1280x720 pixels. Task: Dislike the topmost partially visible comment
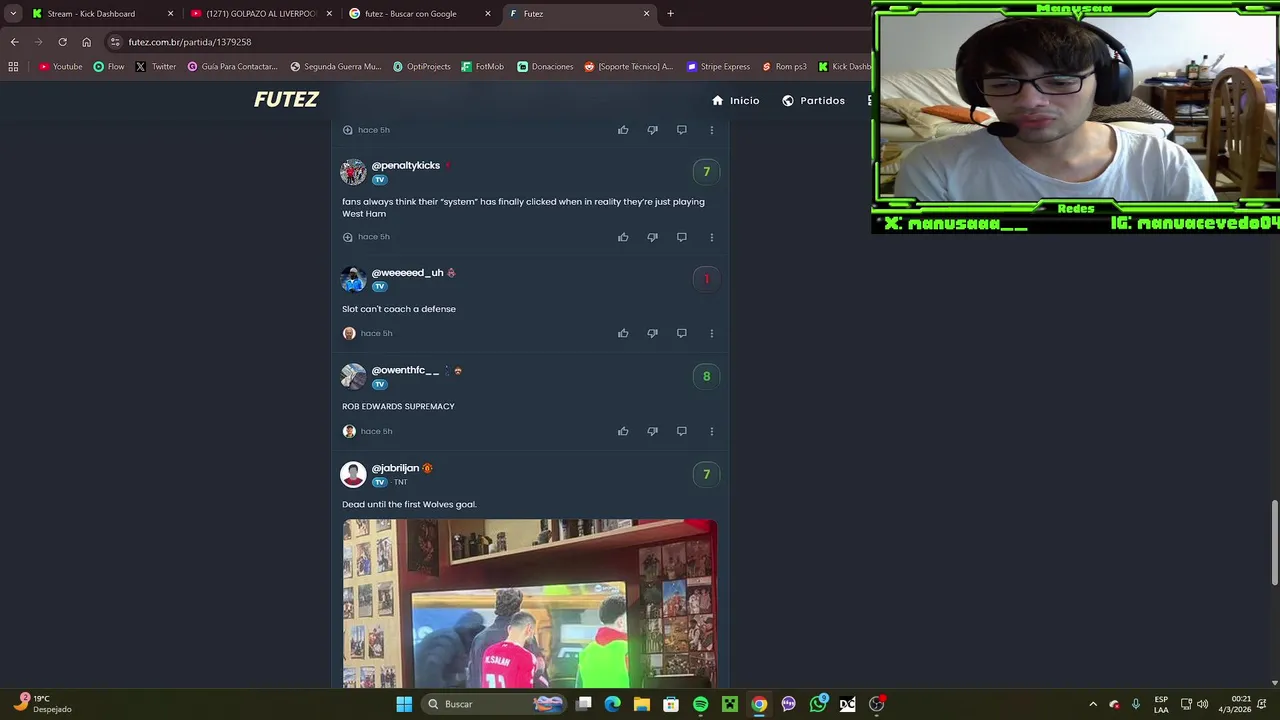tap(652, 130)
